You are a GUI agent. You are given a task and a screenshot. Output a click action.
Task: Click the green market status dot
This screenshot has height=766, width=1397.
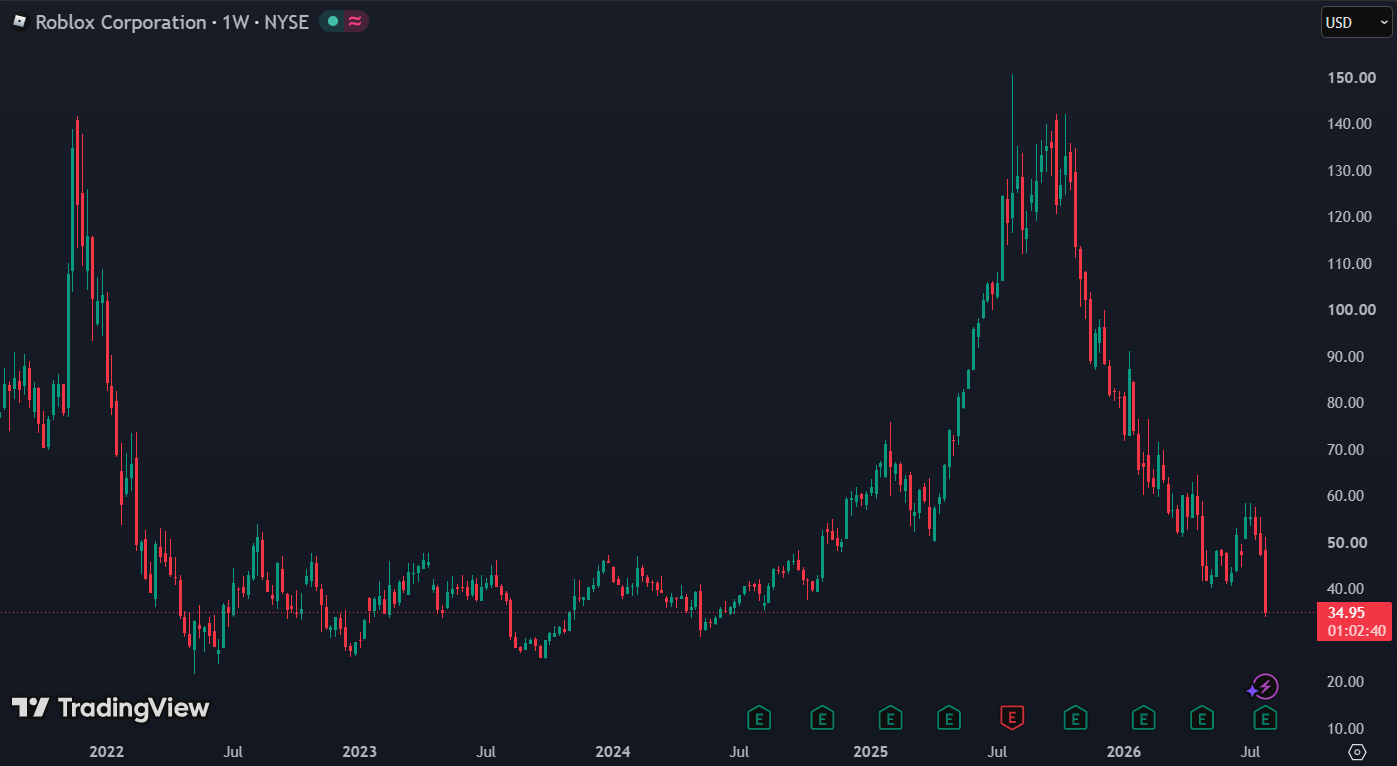tap(333, 22)
